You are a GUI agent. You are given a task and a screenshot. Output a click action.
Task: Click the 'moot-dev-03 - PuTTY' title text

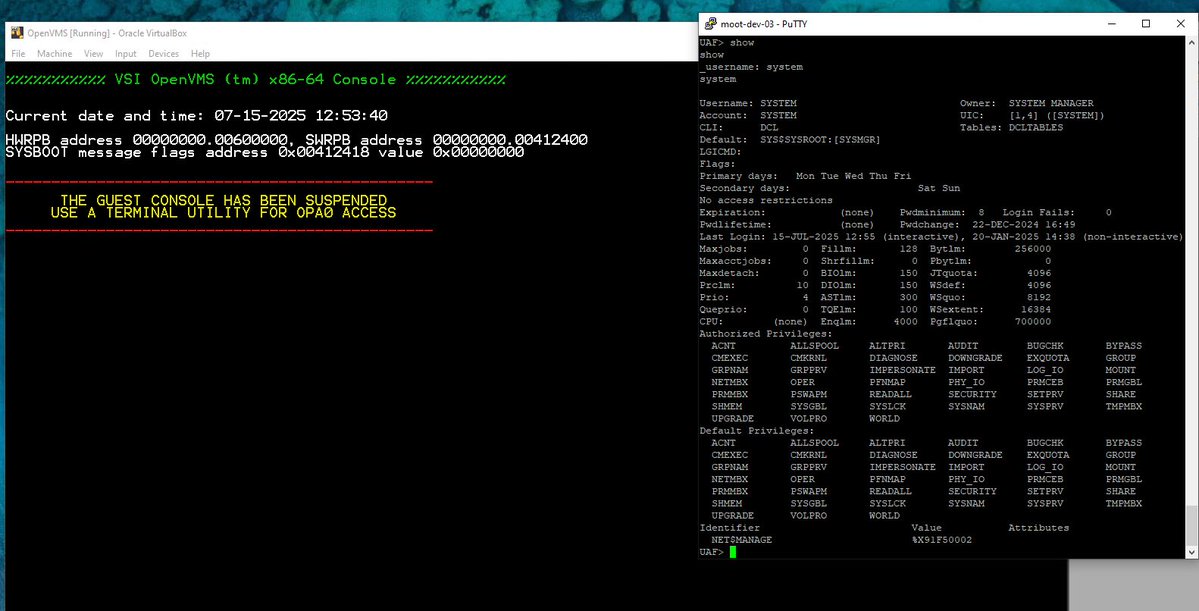point(763,24)
